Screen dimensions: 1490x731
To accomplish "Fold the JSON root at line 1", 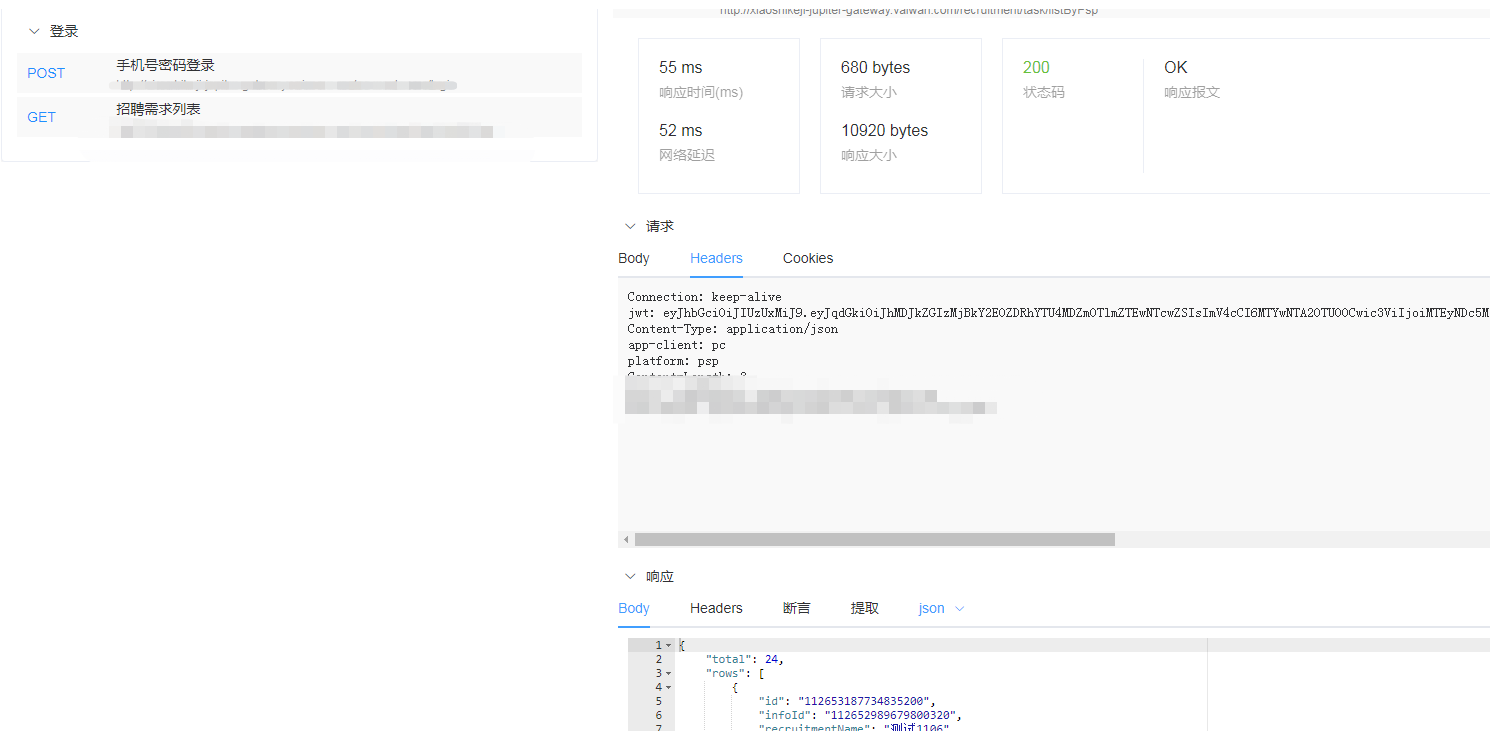I will 668,646.
